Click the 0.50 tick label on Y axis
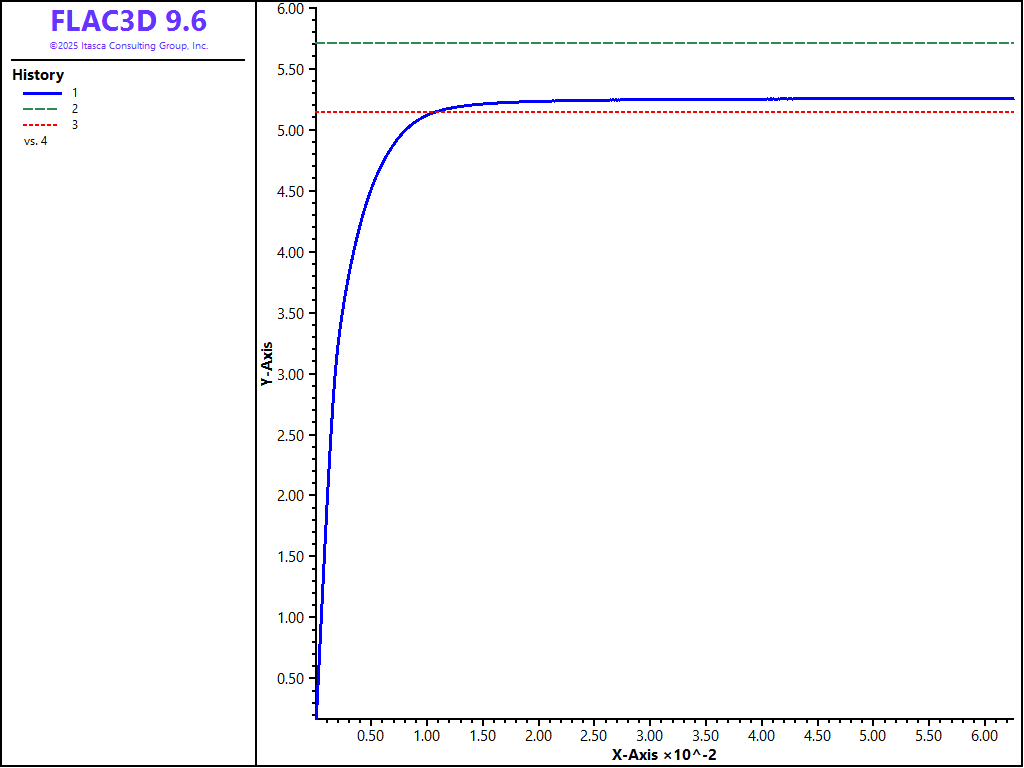Screen dimensions: 1024x768 [x=289, y=679]
